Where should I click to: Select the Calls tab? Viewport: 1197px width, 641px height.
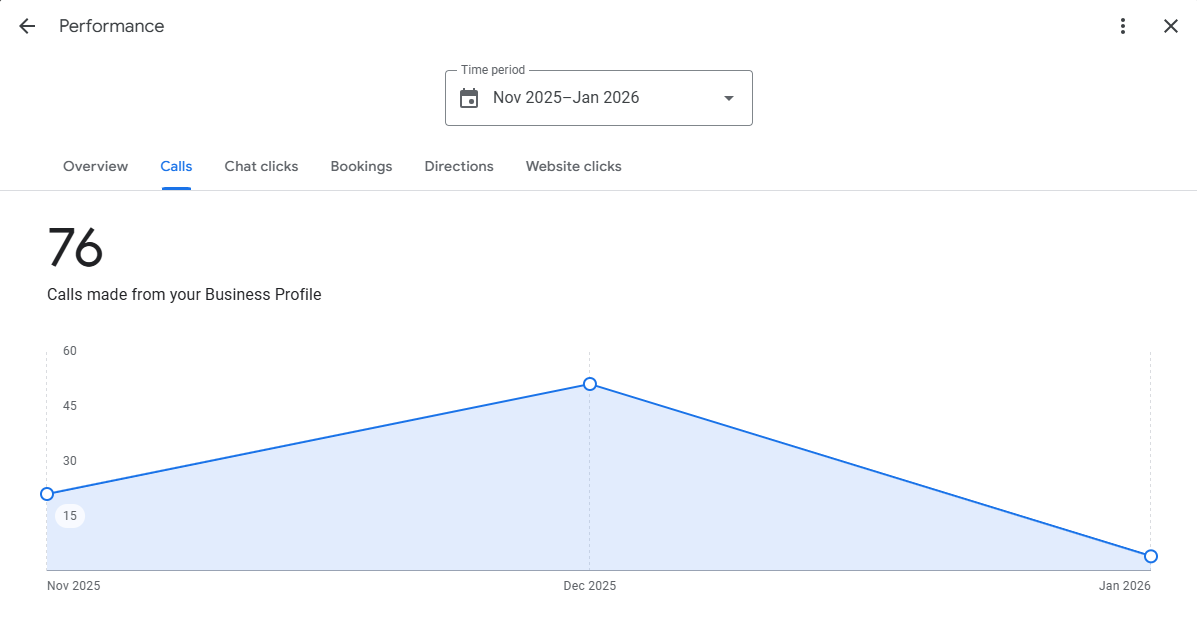176,166
